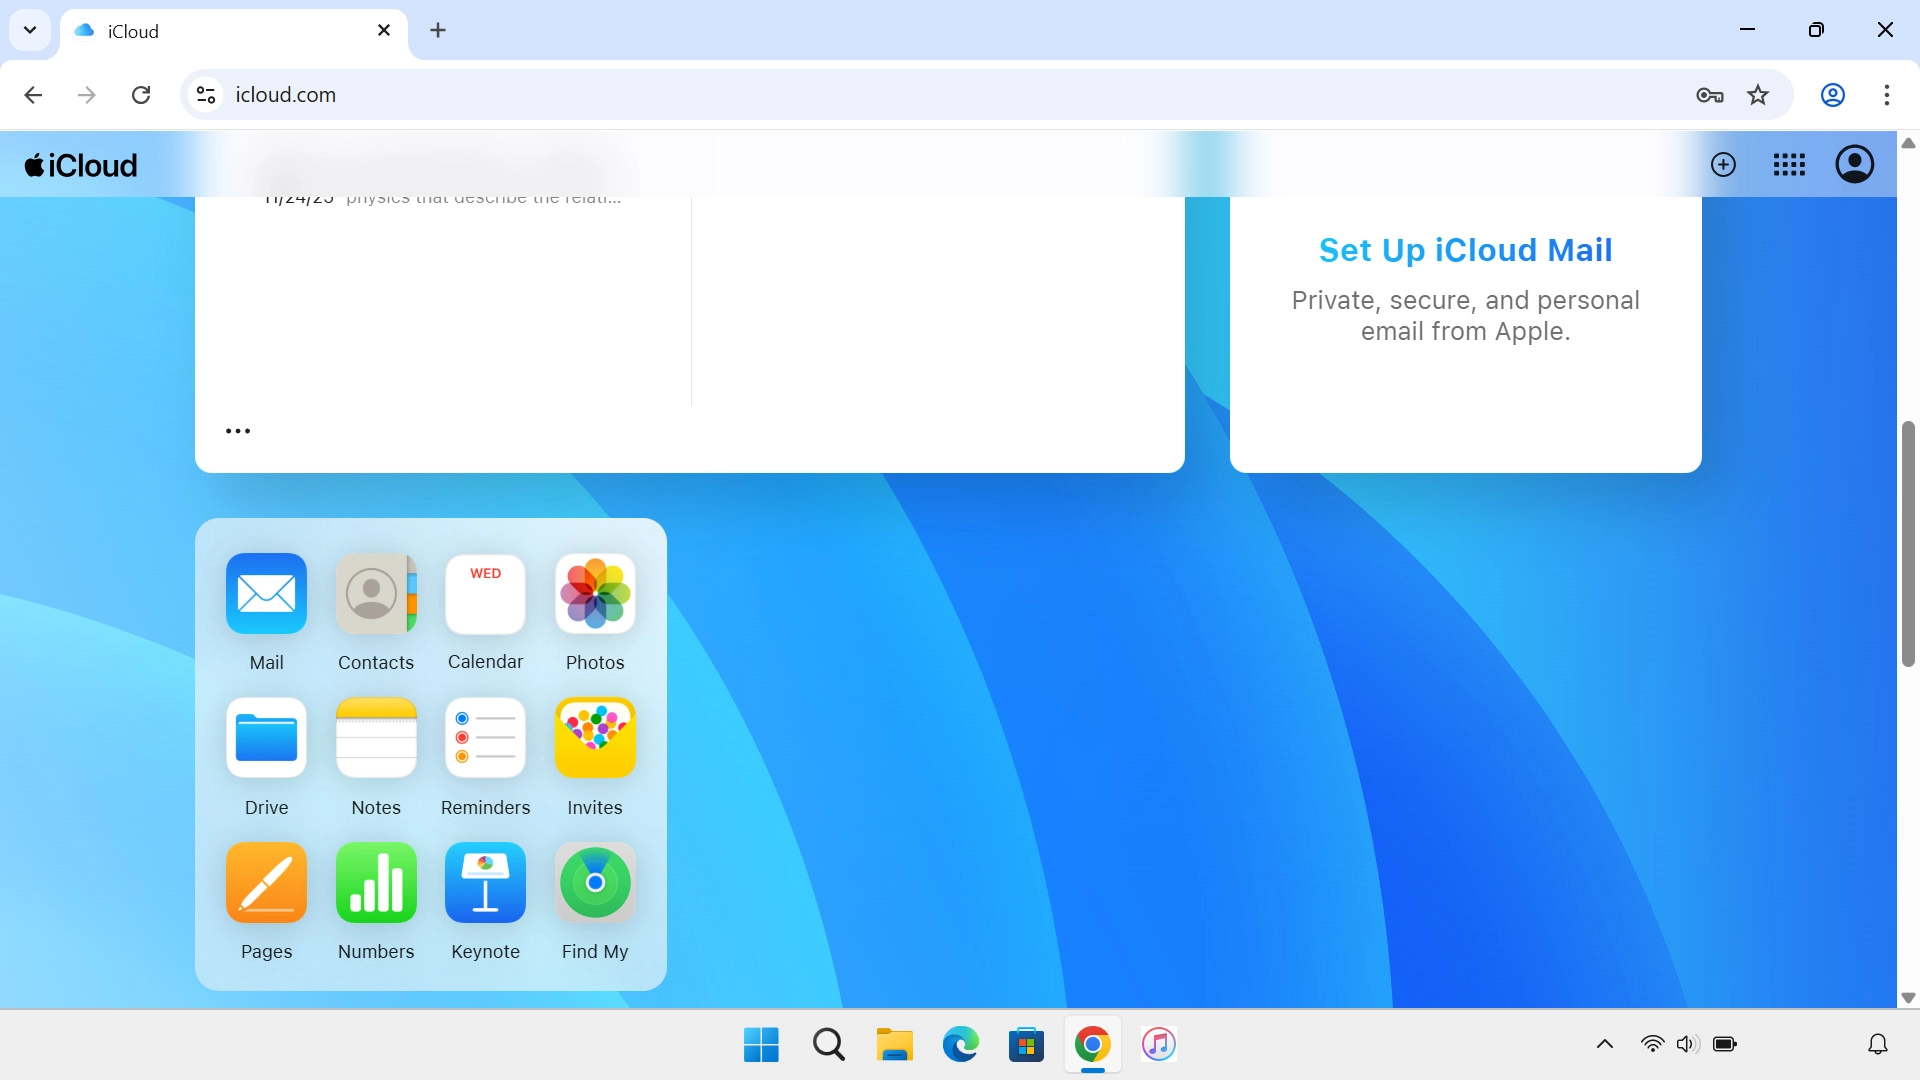Expand the browser tab search dropdown
Image resolution: width=1920 pixels, height=1080 pixels.
click(29, 30)
